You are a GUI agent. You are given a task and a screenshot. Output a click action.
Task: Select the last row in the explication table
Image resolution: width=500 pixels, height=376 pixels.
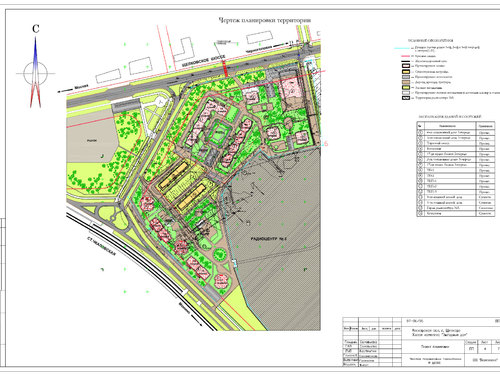(x=456, y=214)
